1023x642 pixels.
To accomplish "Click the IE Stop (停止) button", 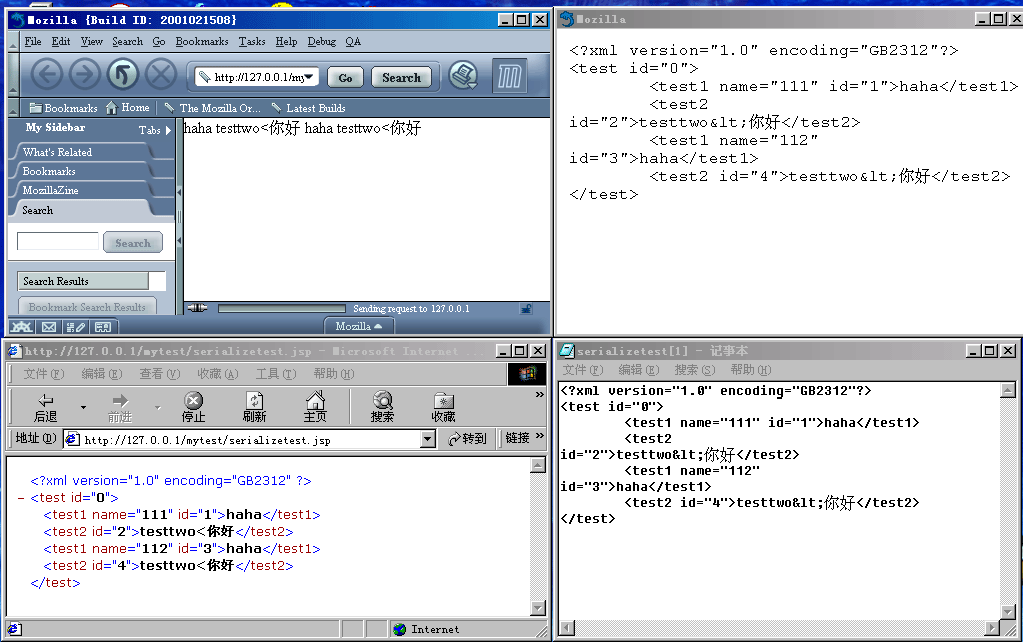I will pos(193,408).
